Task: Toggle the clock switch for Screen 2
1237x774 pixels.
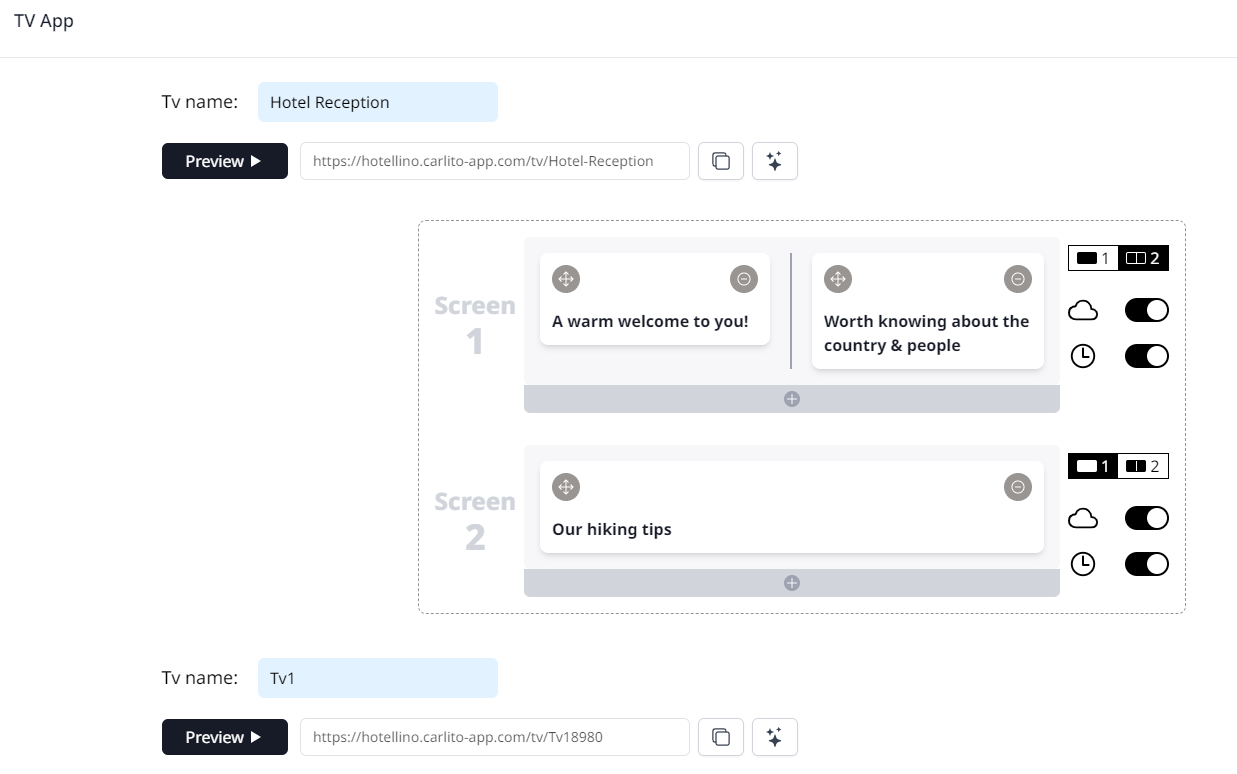Action: click(x=1146, y=564)
